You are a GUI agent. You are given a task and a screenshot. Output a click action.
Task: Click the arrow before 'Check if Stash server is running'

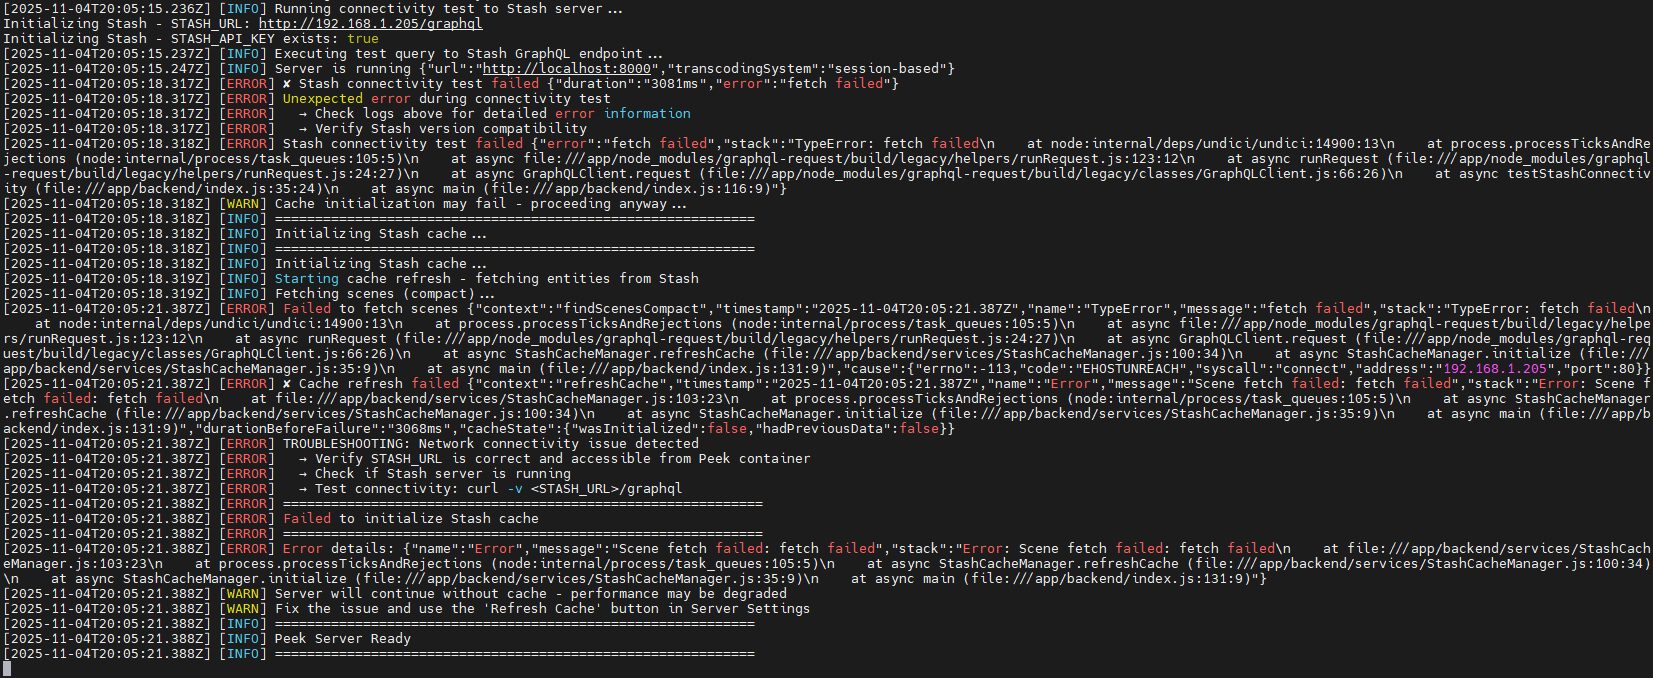303,474
